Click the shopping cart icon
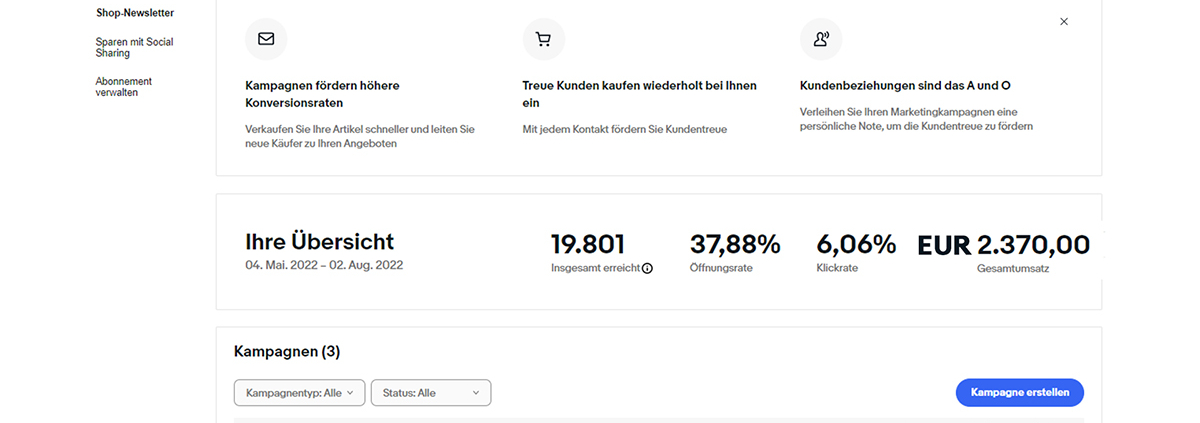This screenshot has width=1200, height=423. 544,39
